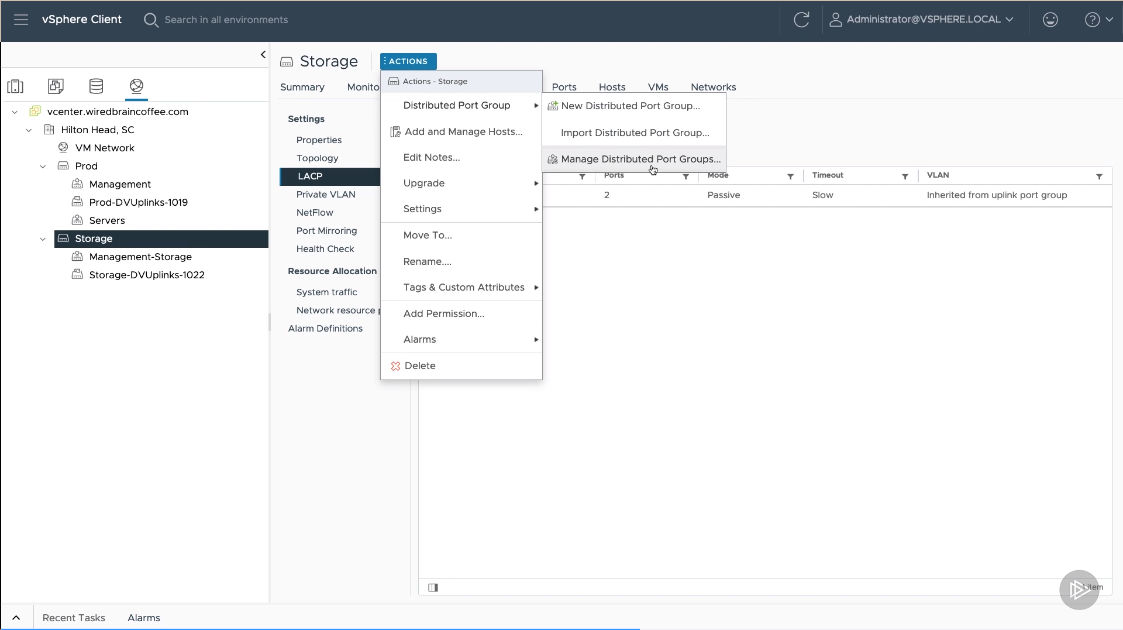Switch to the Networks tab

click(713, 87)
